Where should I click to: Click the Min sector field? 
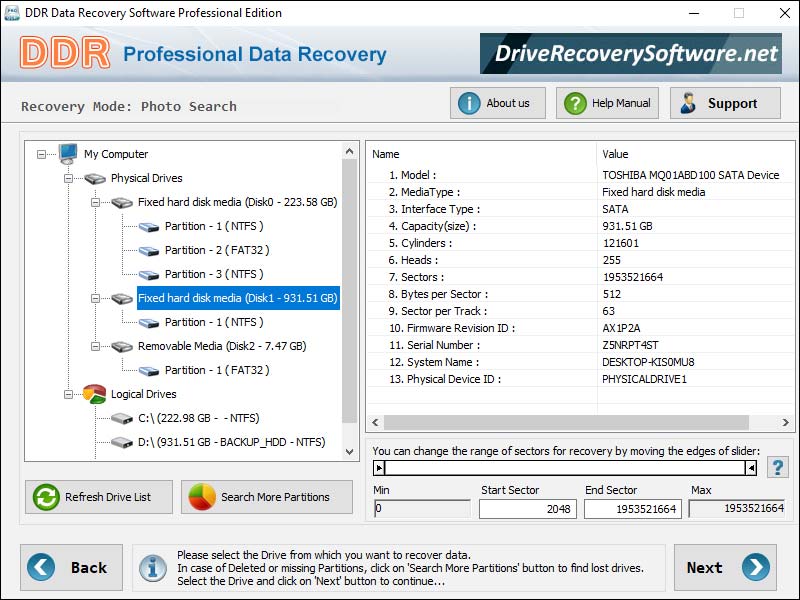pyautogui.click(x=422, y=509)
